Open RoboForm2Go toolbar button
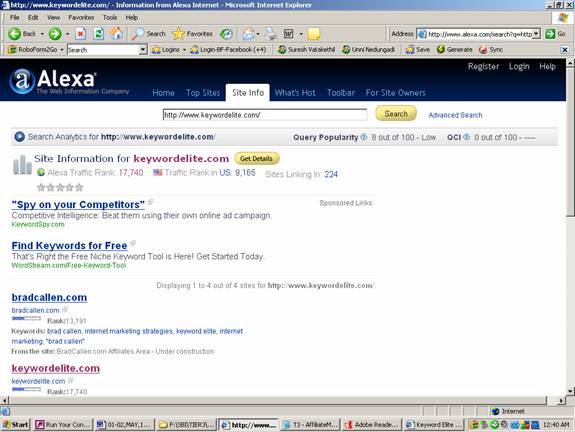Image resolution: width=575 pixels, height=432 pixels. point(33,50)
